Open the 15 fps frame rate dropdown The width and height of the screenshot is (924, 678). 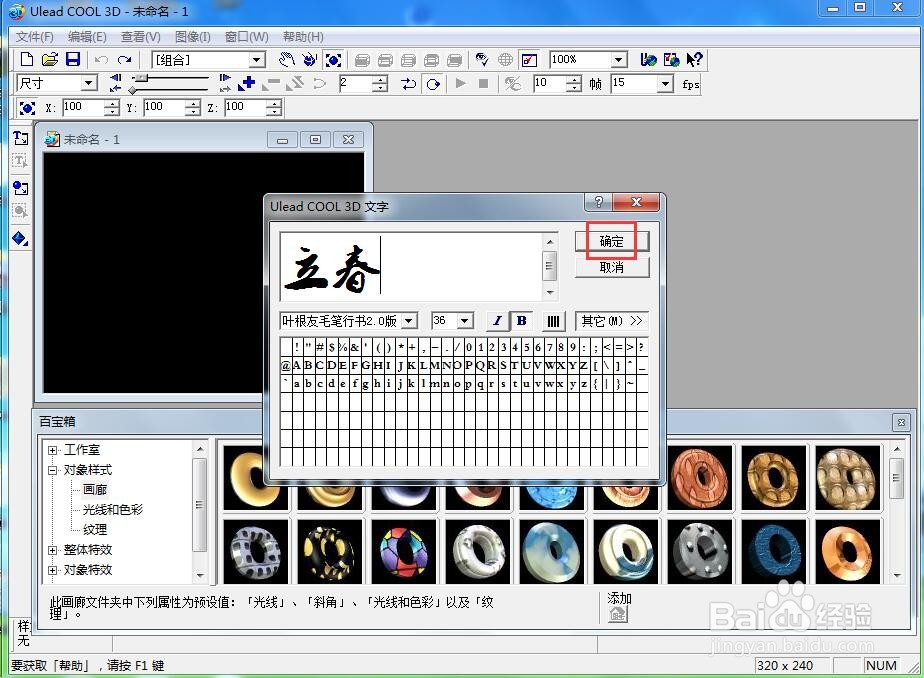pyautogui.click(x=665, y=84)
